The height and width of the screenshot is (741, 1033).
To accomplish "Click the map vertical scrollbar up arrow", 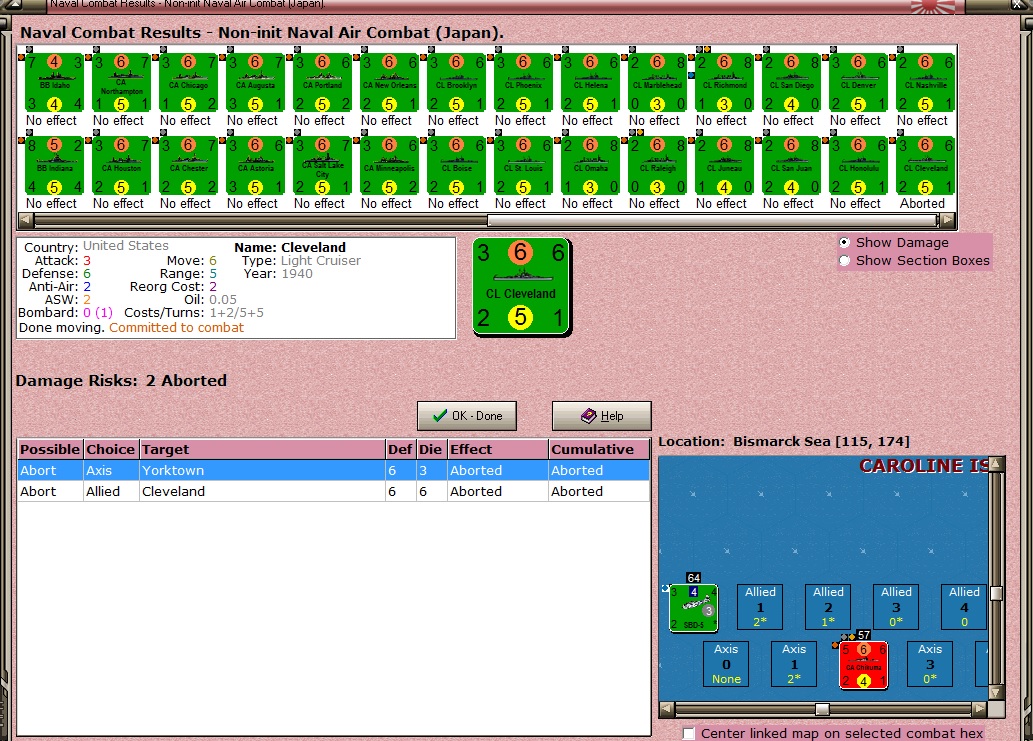I will 996,464.
